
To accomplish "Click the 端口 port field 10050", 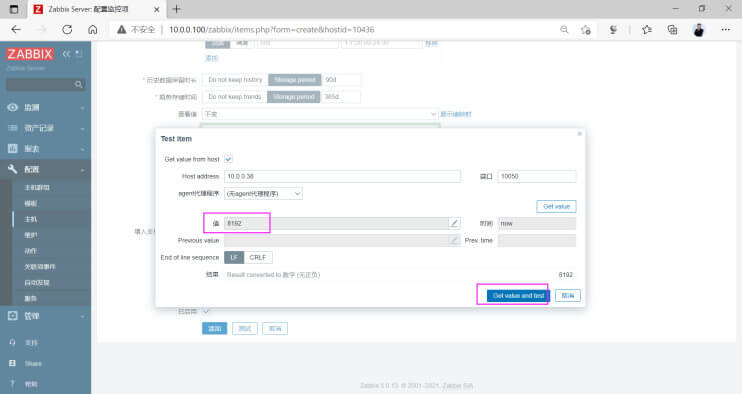I will [537, 176].
